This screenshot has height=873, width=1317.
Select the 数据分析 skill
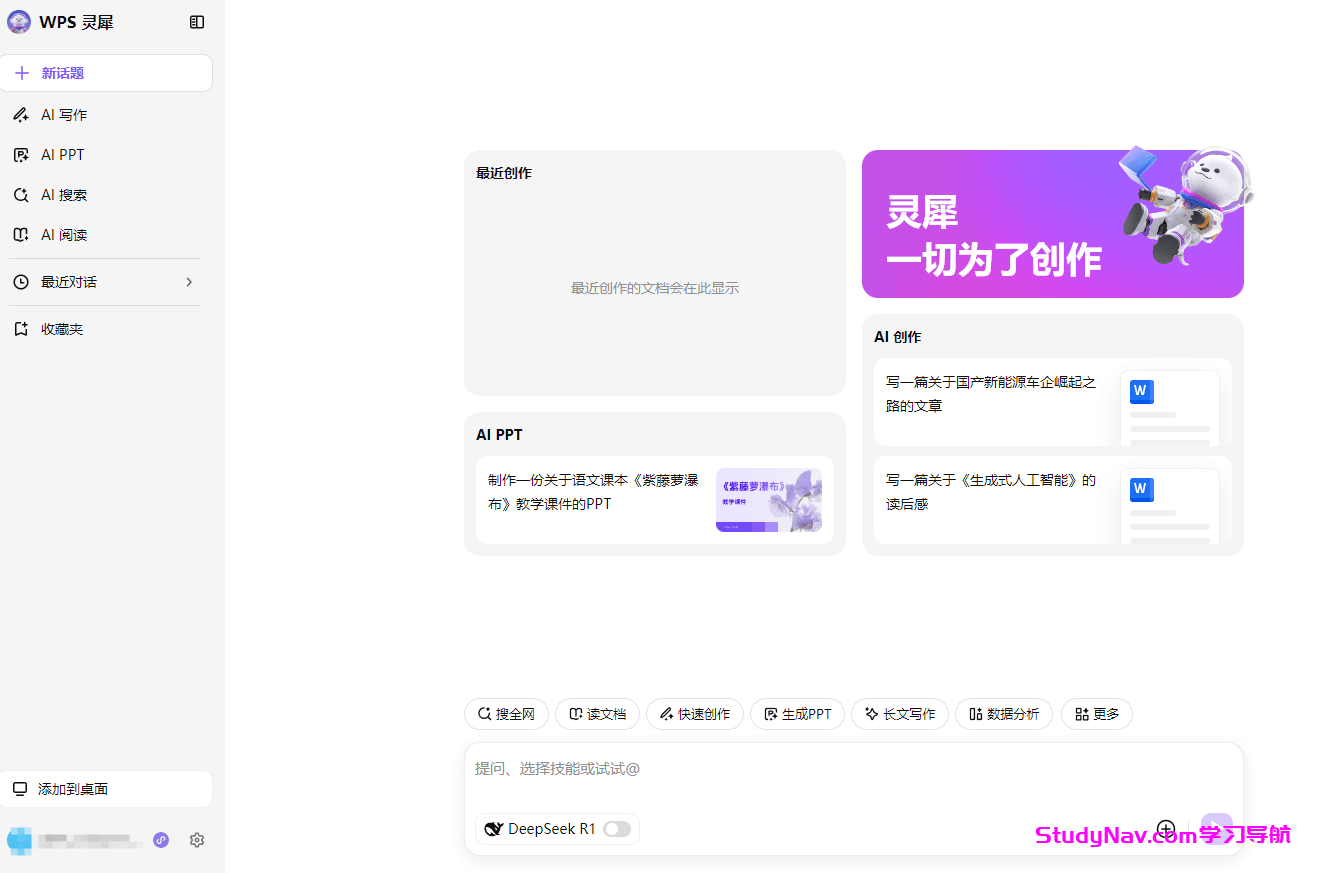[x=1003, y=713]
